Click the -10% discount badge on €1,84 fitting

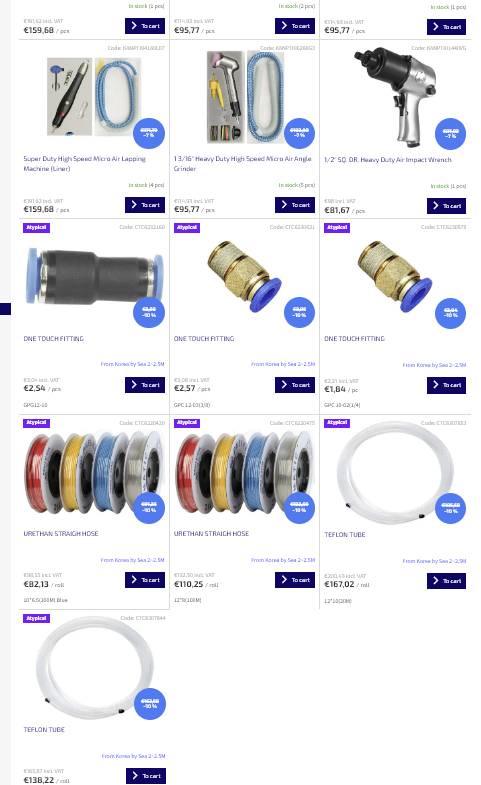point(450,313)
